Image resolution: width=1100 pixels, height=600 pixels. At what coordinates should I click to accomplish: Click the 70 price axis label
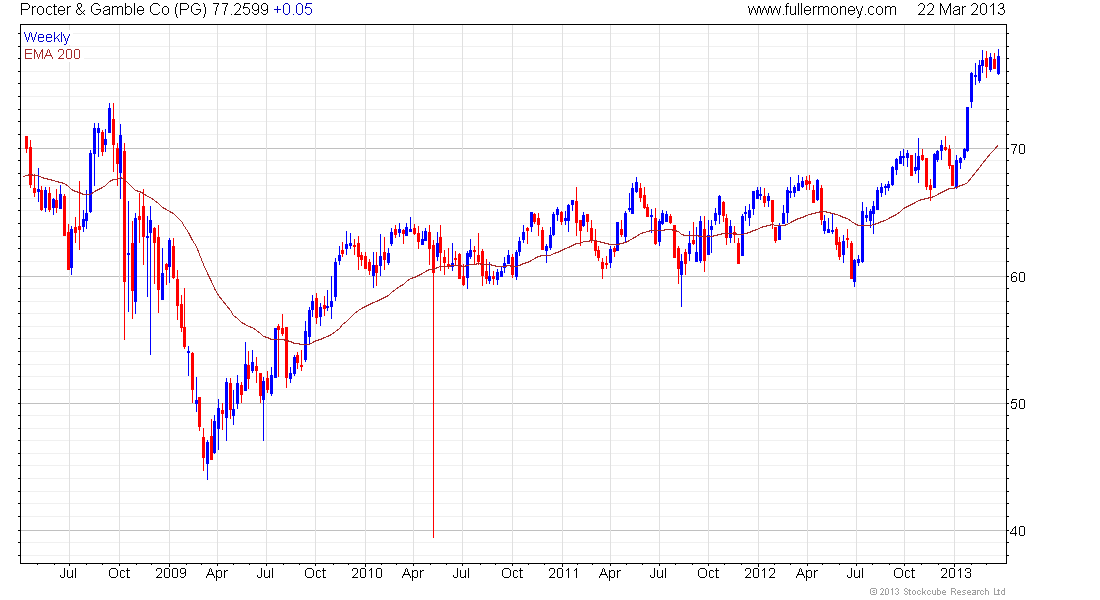click(x=1018, y=149)
